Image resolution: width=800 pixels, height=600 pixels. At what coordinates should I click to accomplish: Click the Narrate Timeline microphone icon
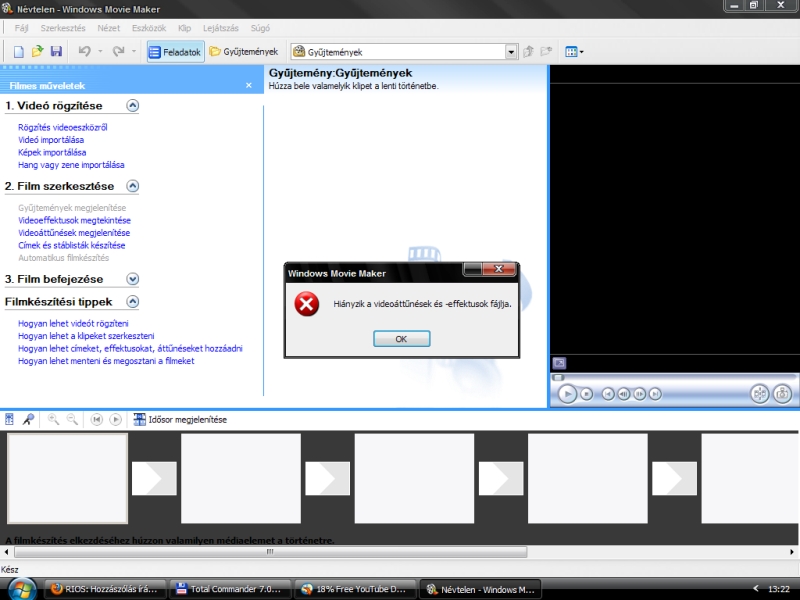29,419
